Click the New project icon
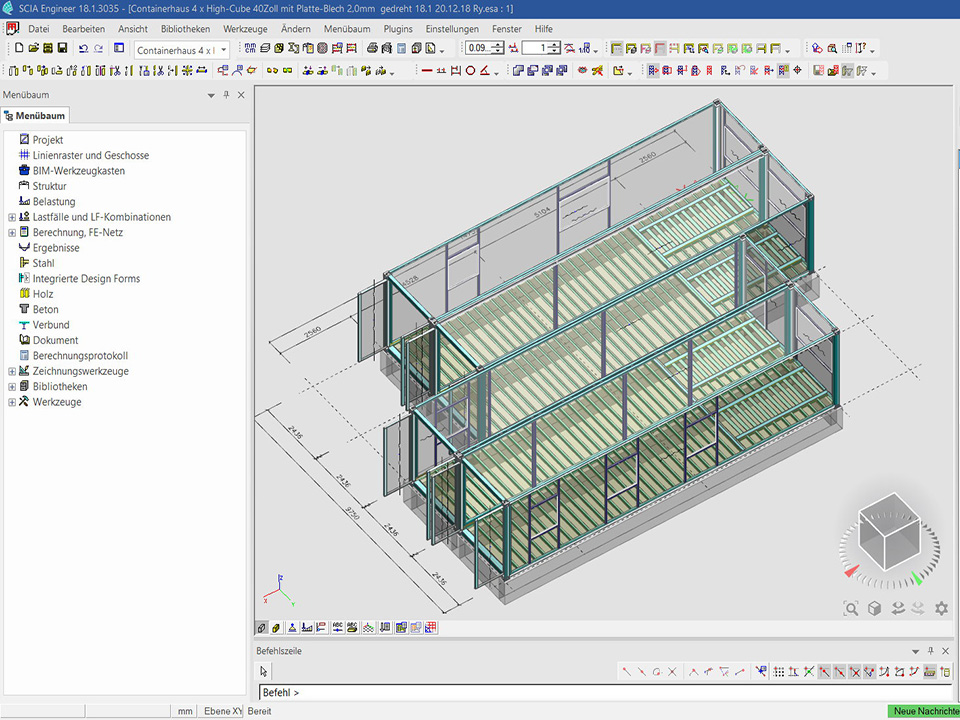Viewport: 960px width, 720px height. 19,48
